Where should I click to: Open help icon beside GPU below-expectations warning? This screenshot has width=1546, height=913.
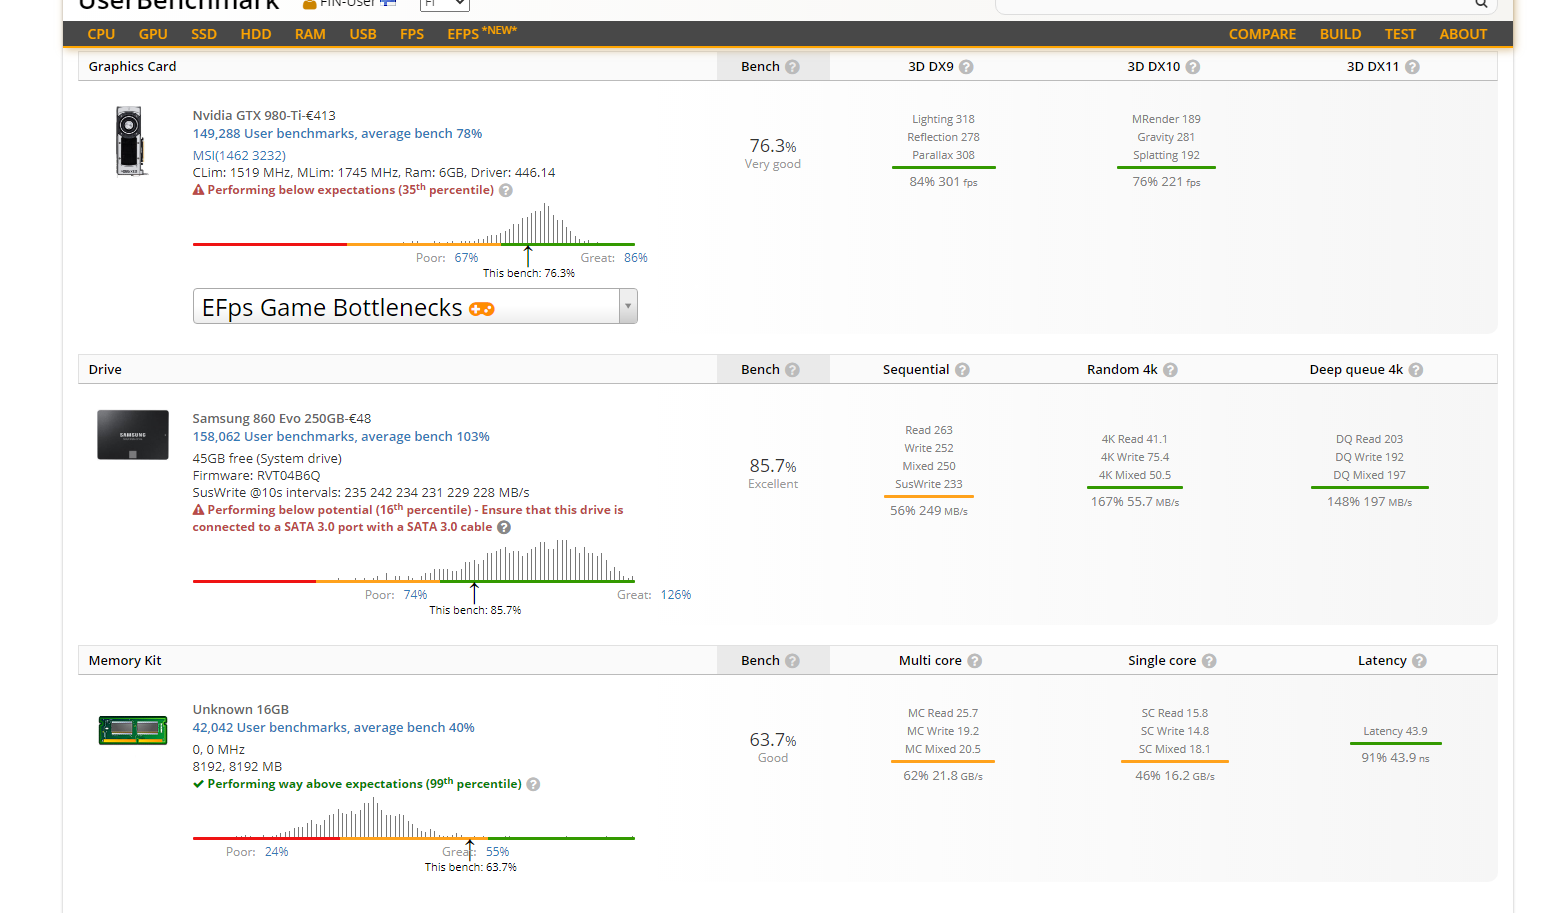(x=506, y=190)
